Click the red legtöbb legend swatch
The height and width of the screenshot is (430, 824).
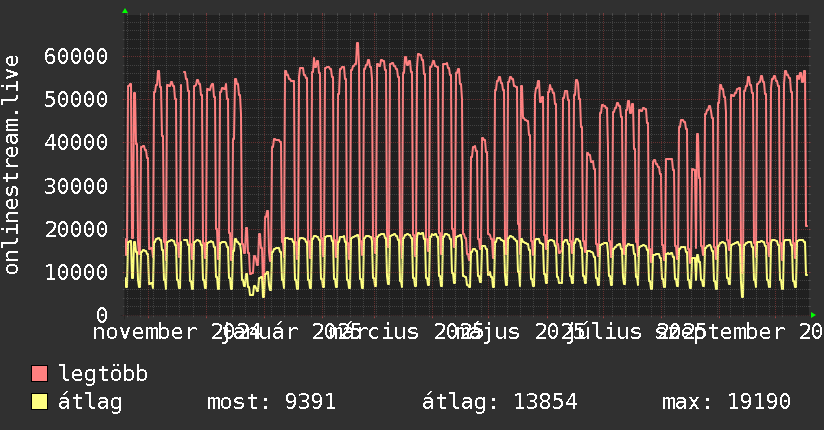coord(40,375)
